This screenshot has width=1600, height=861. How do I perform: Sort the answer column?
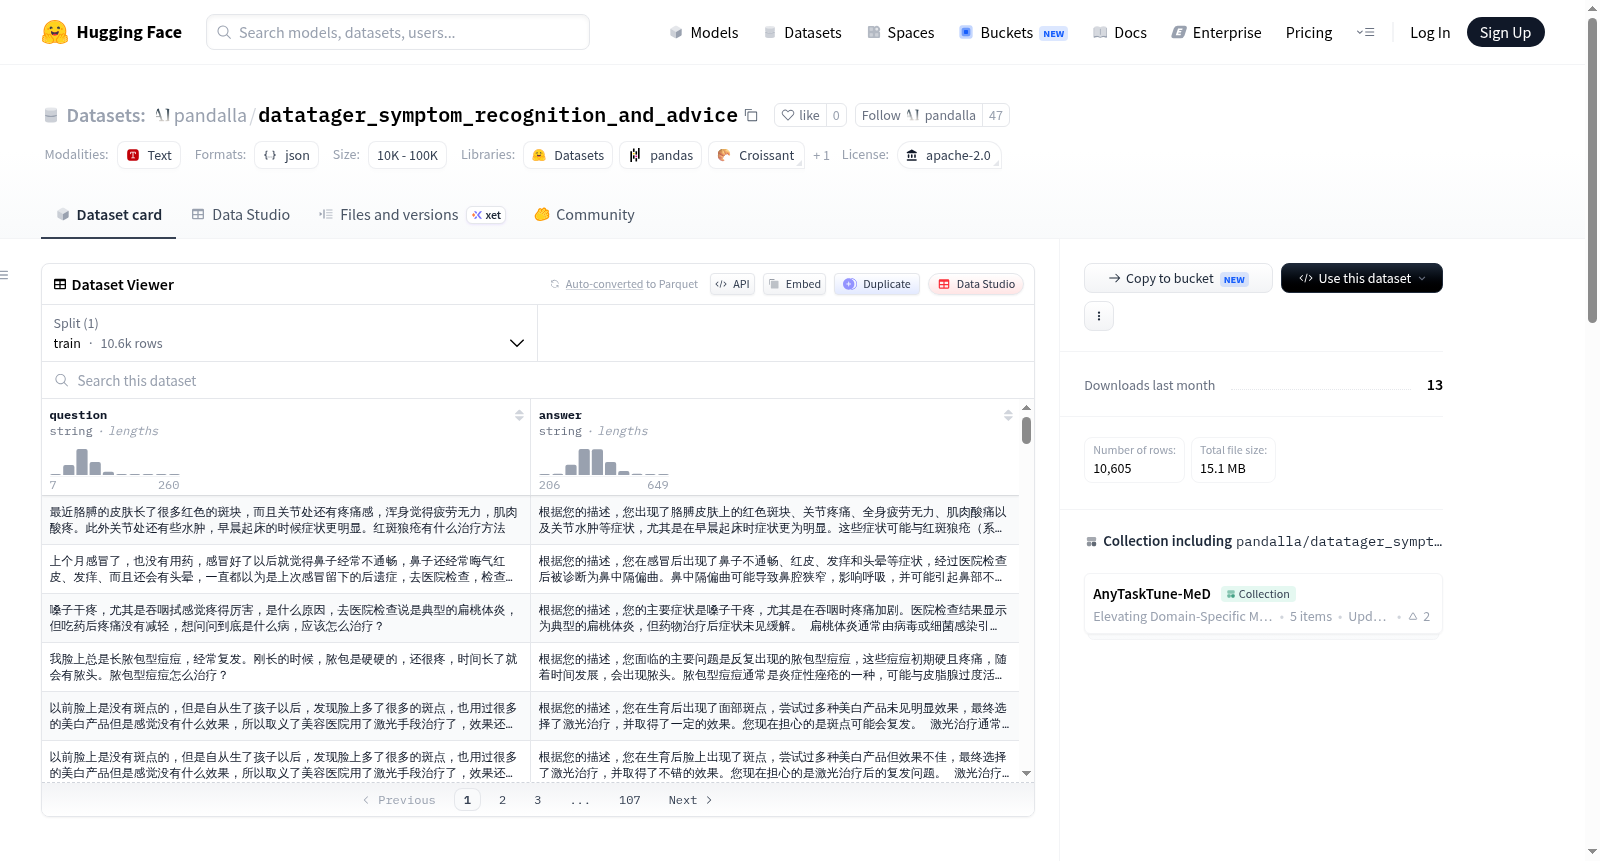pyautogui.click(x=1008, y=415)
